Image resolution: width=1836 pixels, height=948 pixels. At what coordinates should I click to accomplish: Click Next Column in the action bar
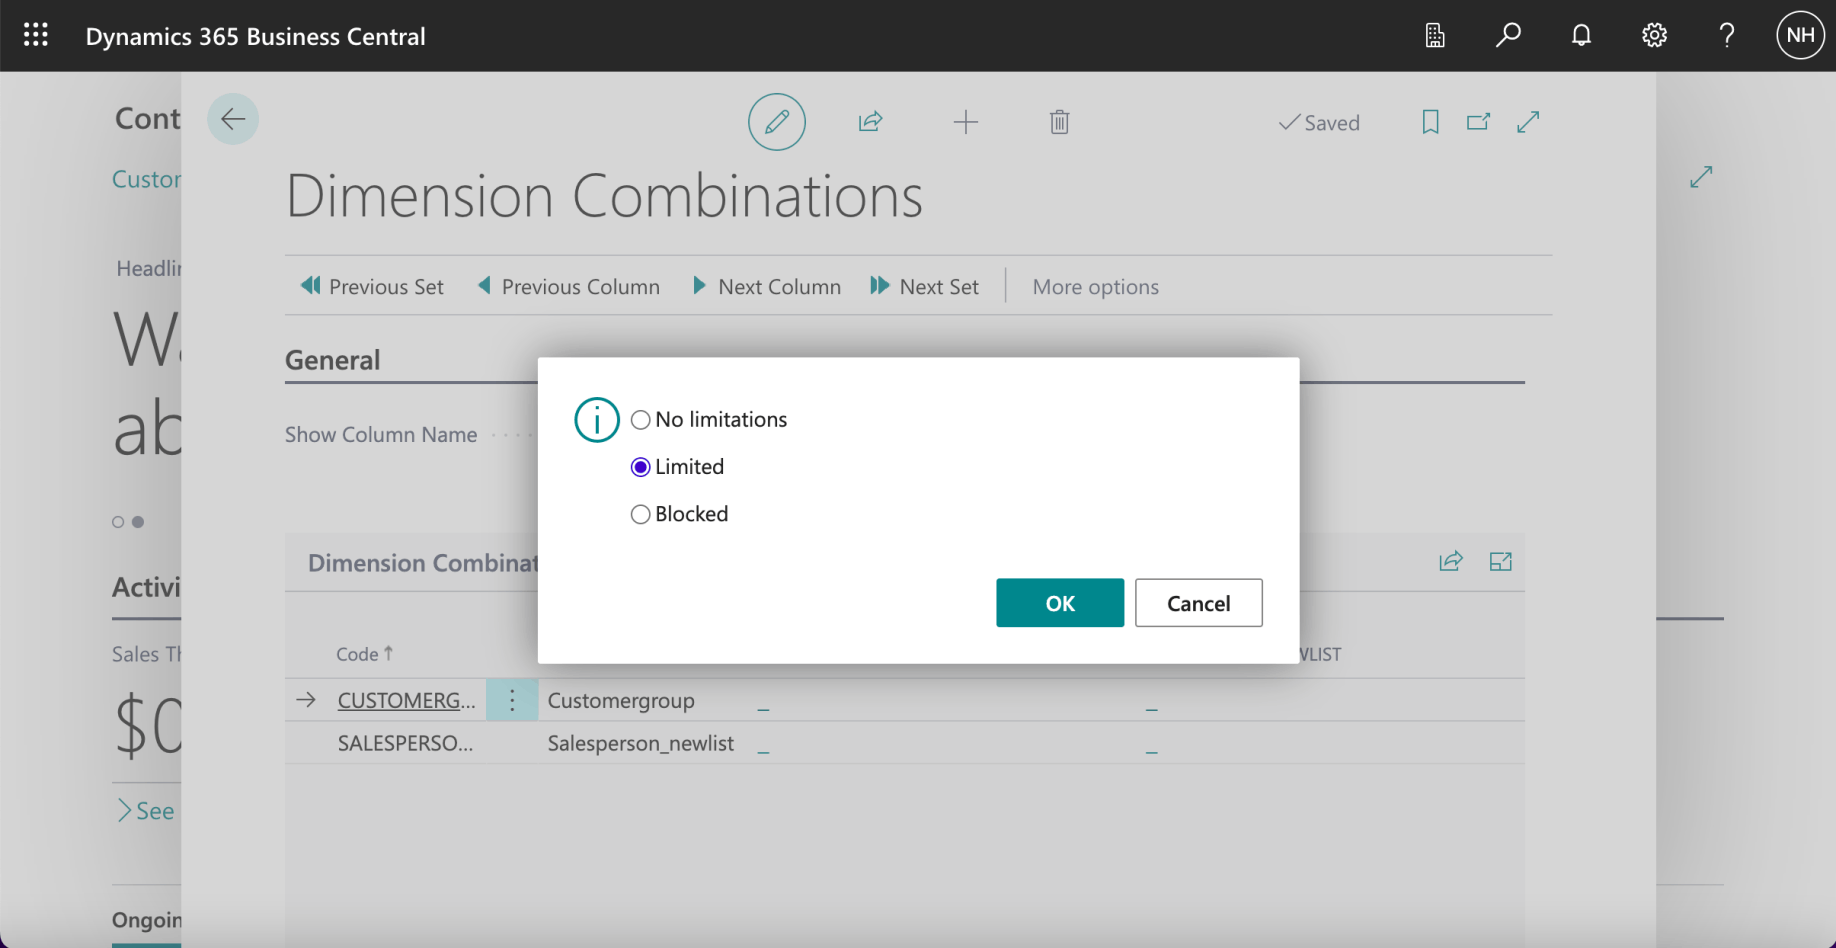click(x=767, y=287)
